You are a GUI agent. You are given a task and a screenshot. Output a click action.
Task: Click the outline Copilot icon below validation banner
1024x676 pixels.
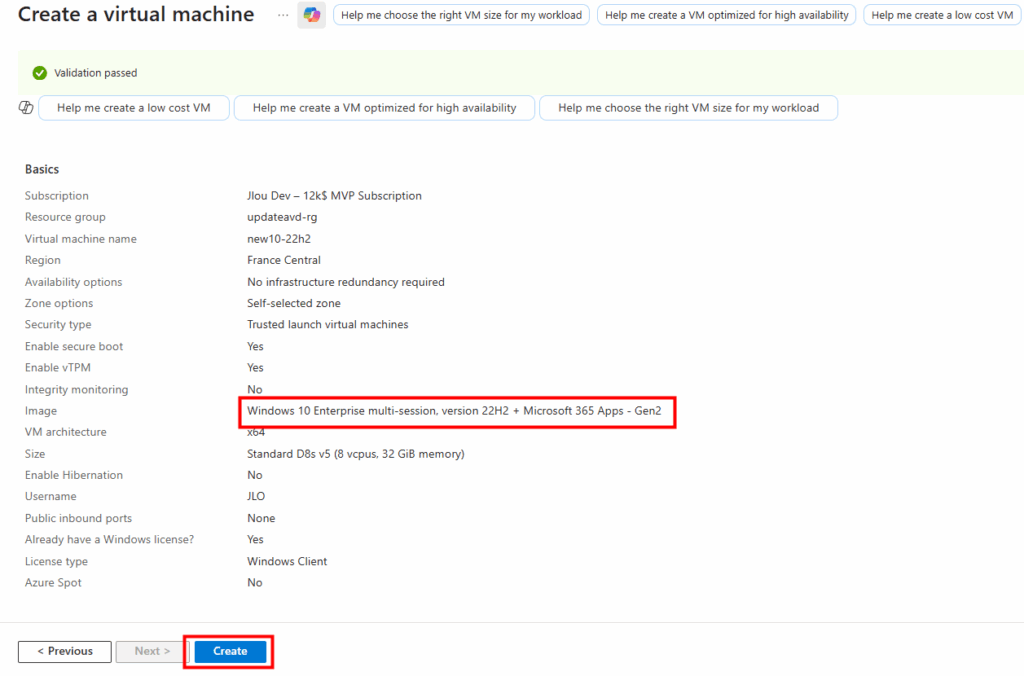click(27, 108)
